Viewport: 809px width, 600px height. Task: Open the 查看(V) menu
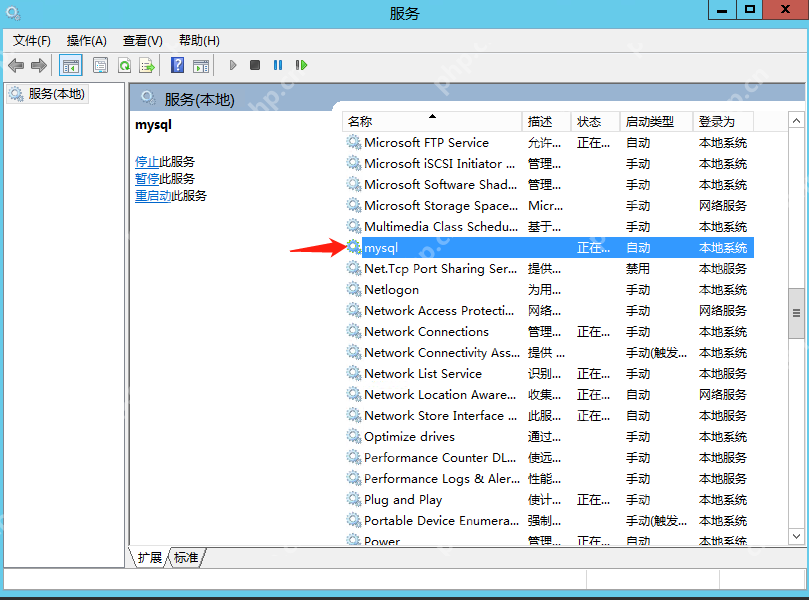143,40
